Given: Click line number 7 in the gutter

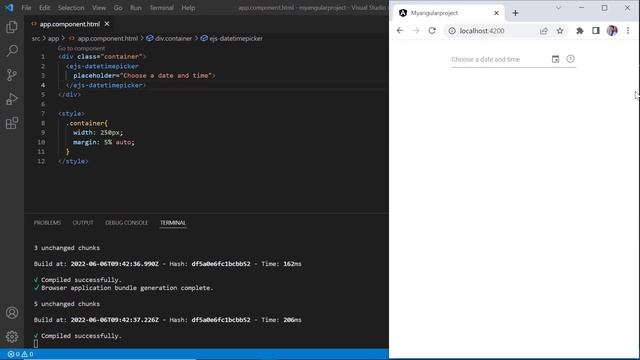Looking at the screenshot, I should pyautogui.click(x=43, y=113).
